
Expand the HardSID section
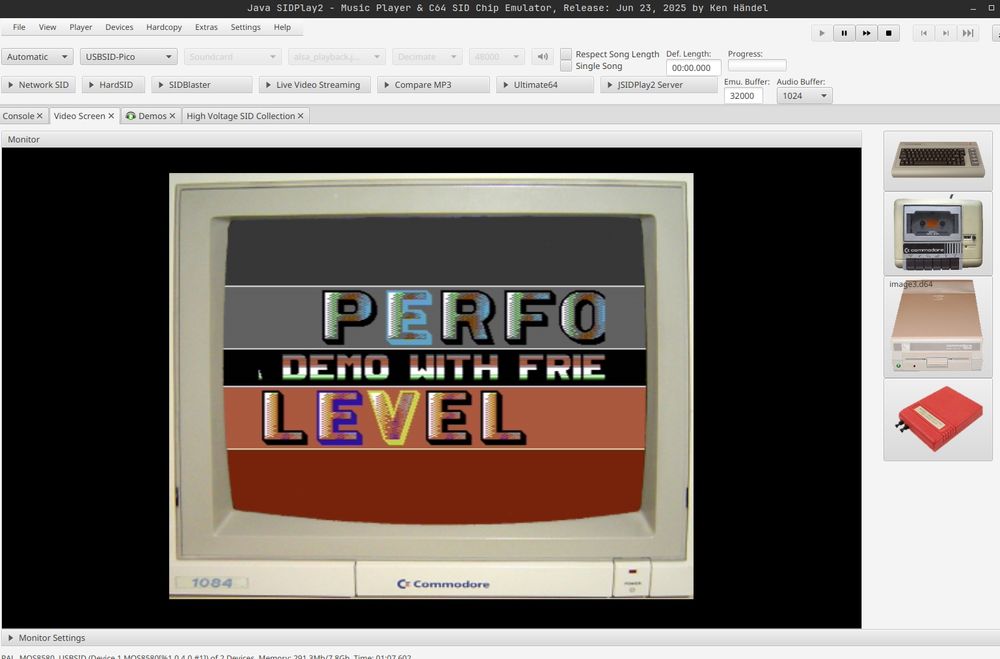[113, 85]
